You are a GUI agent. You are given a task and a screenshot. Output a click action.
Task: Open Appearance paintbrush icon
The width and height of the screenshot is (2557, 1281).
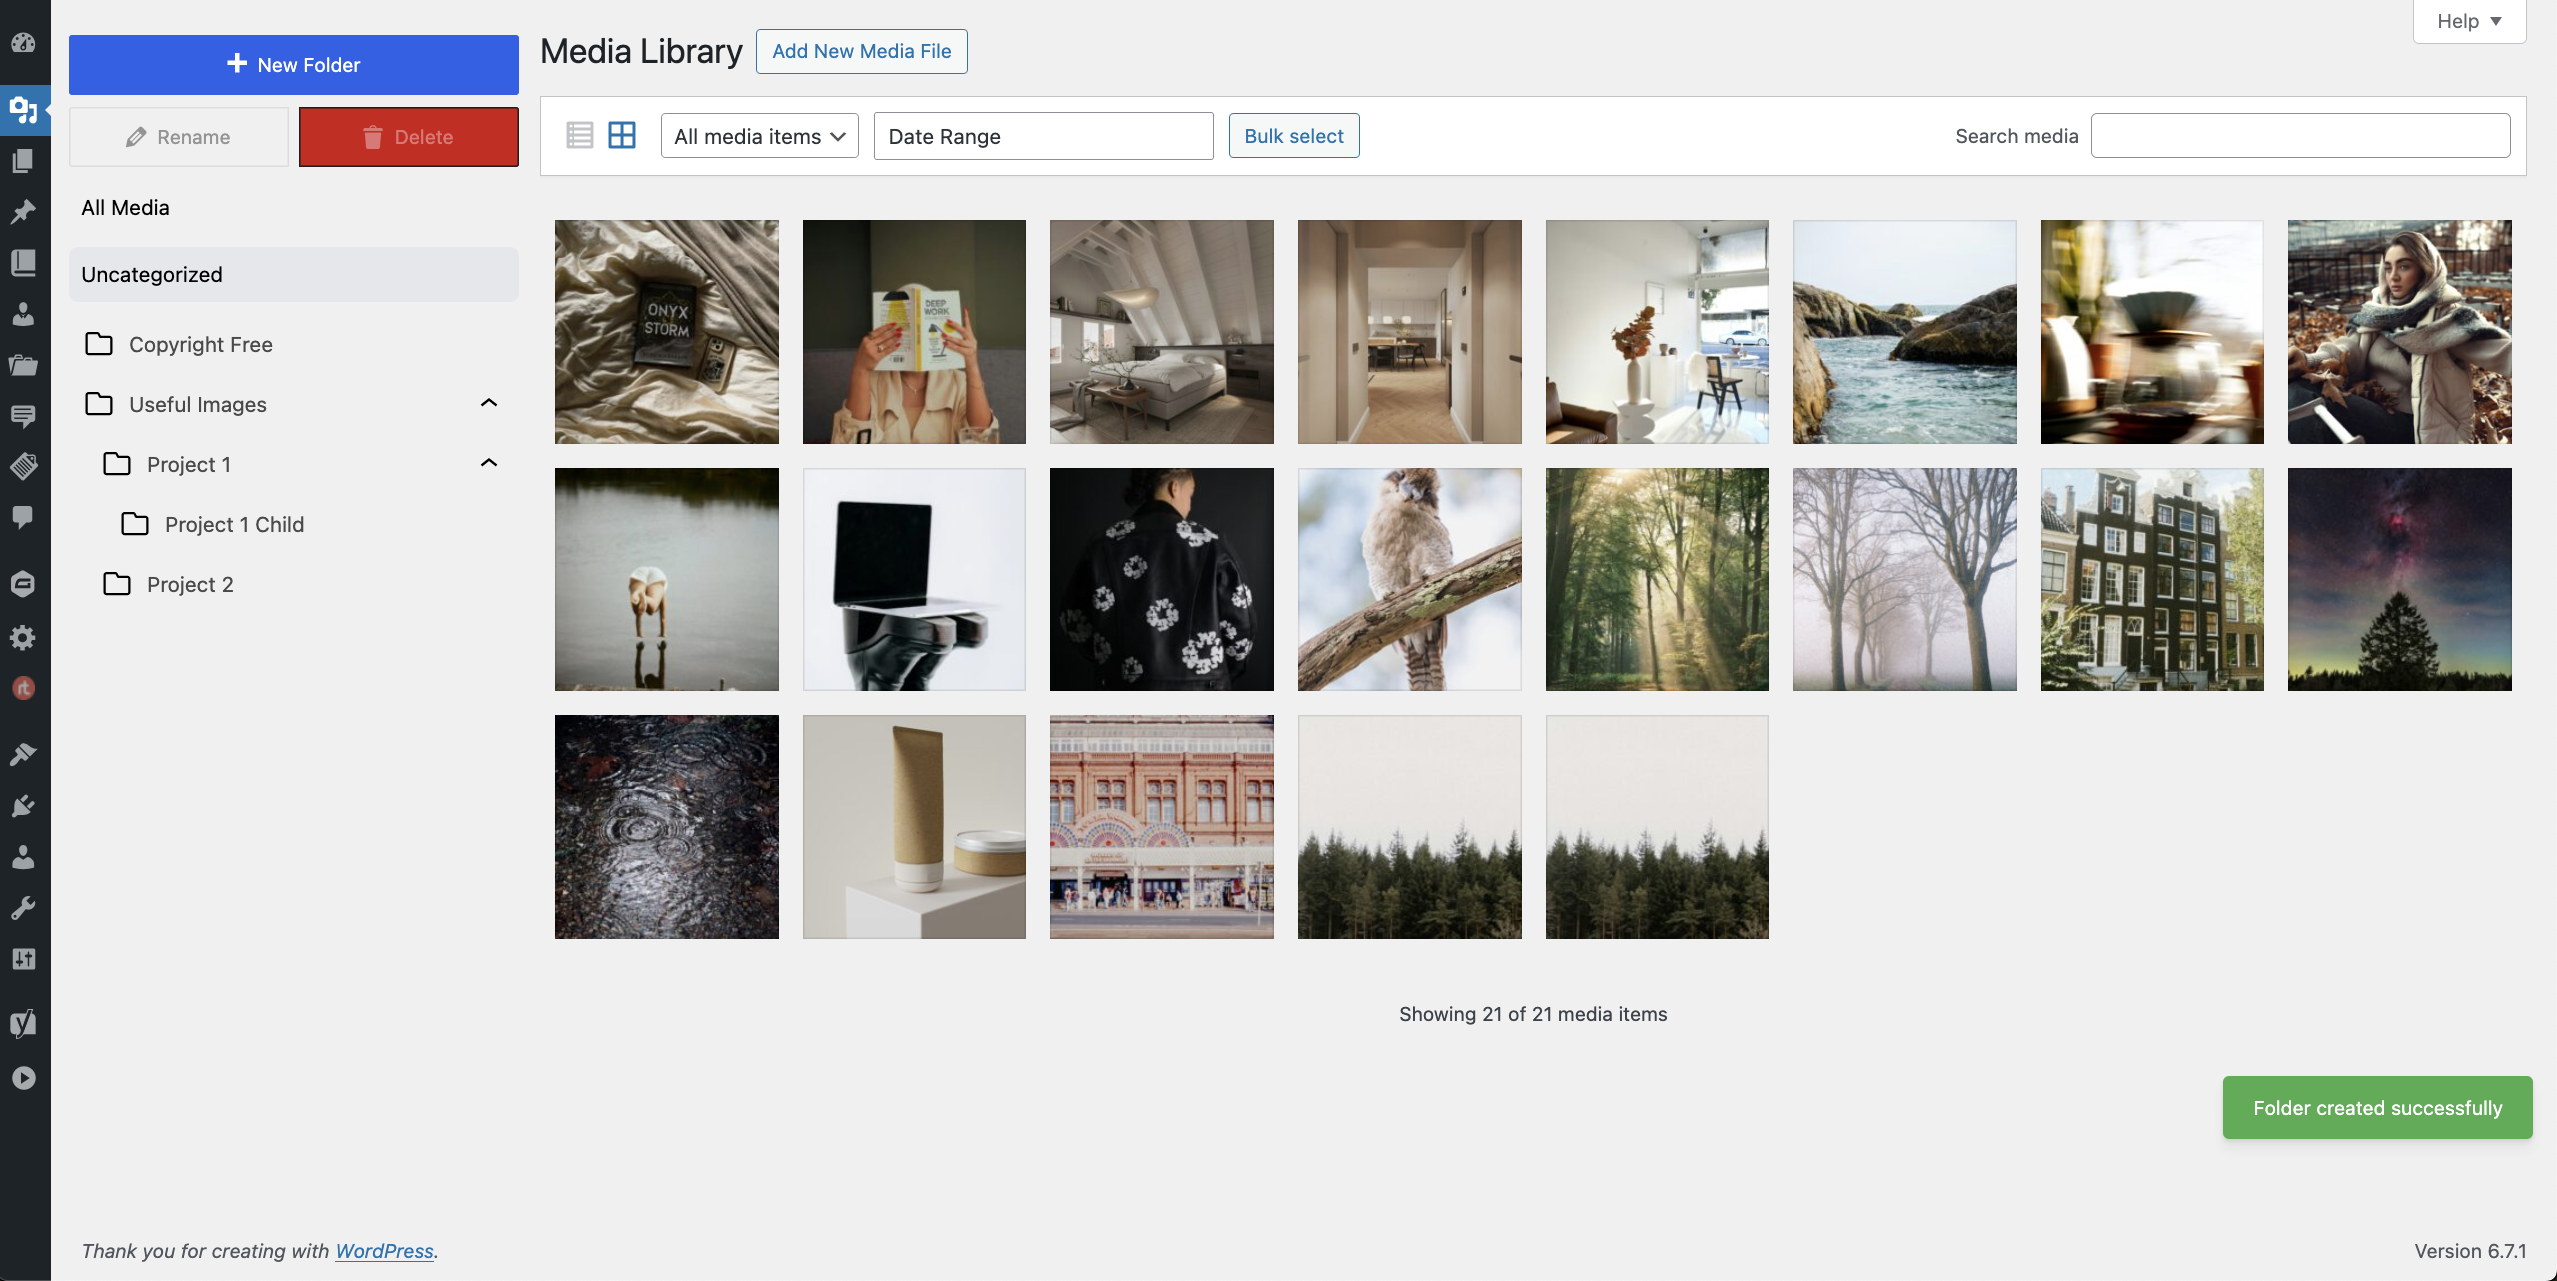(24, 754)
